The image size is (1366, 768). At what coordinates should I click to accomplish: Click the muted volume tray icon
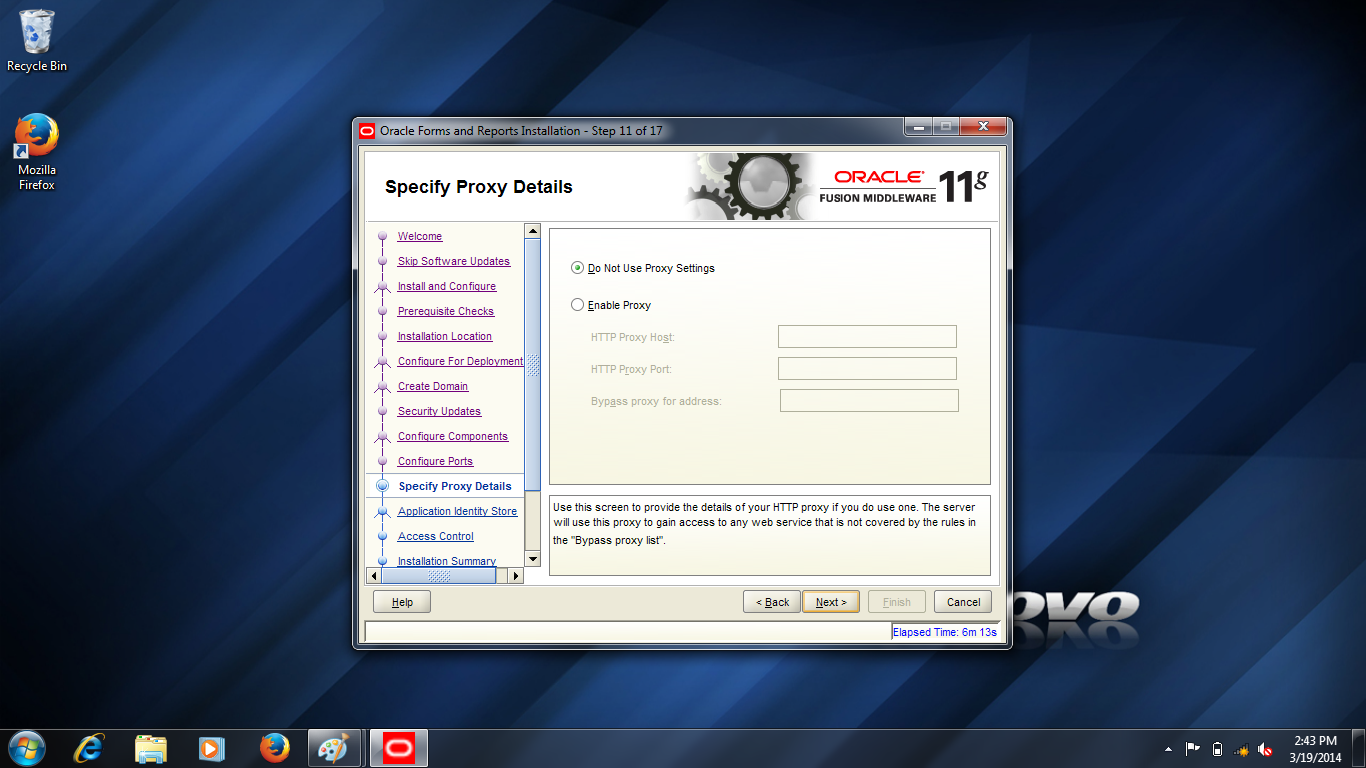coord(1265,749)
